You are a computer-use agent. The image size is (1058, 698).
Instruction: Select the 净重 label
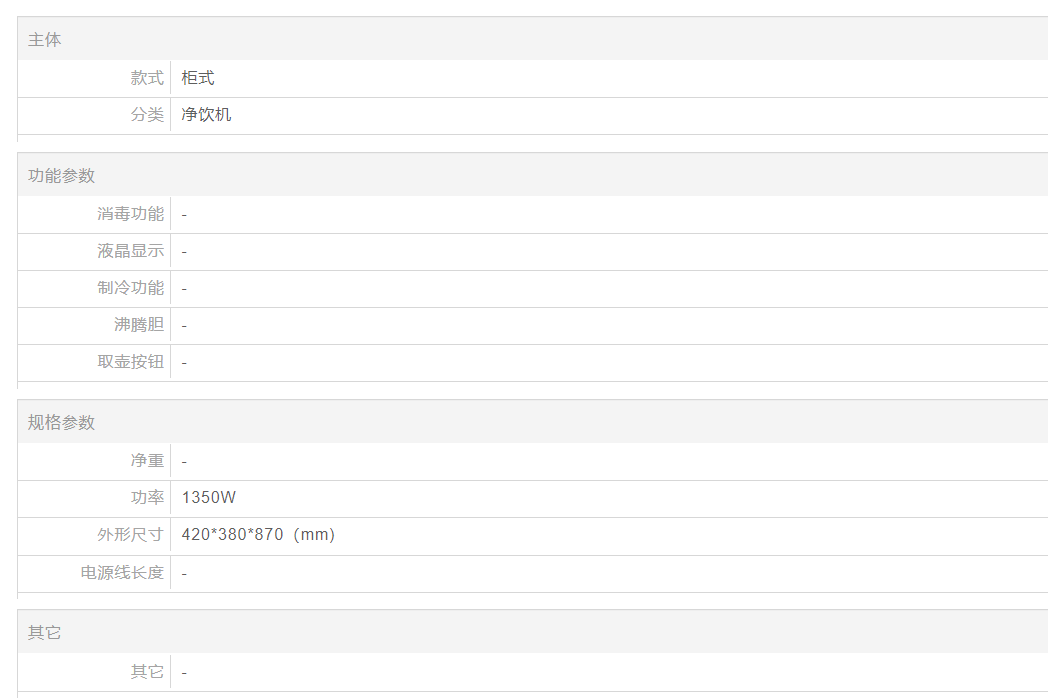[x=147, y=461]
